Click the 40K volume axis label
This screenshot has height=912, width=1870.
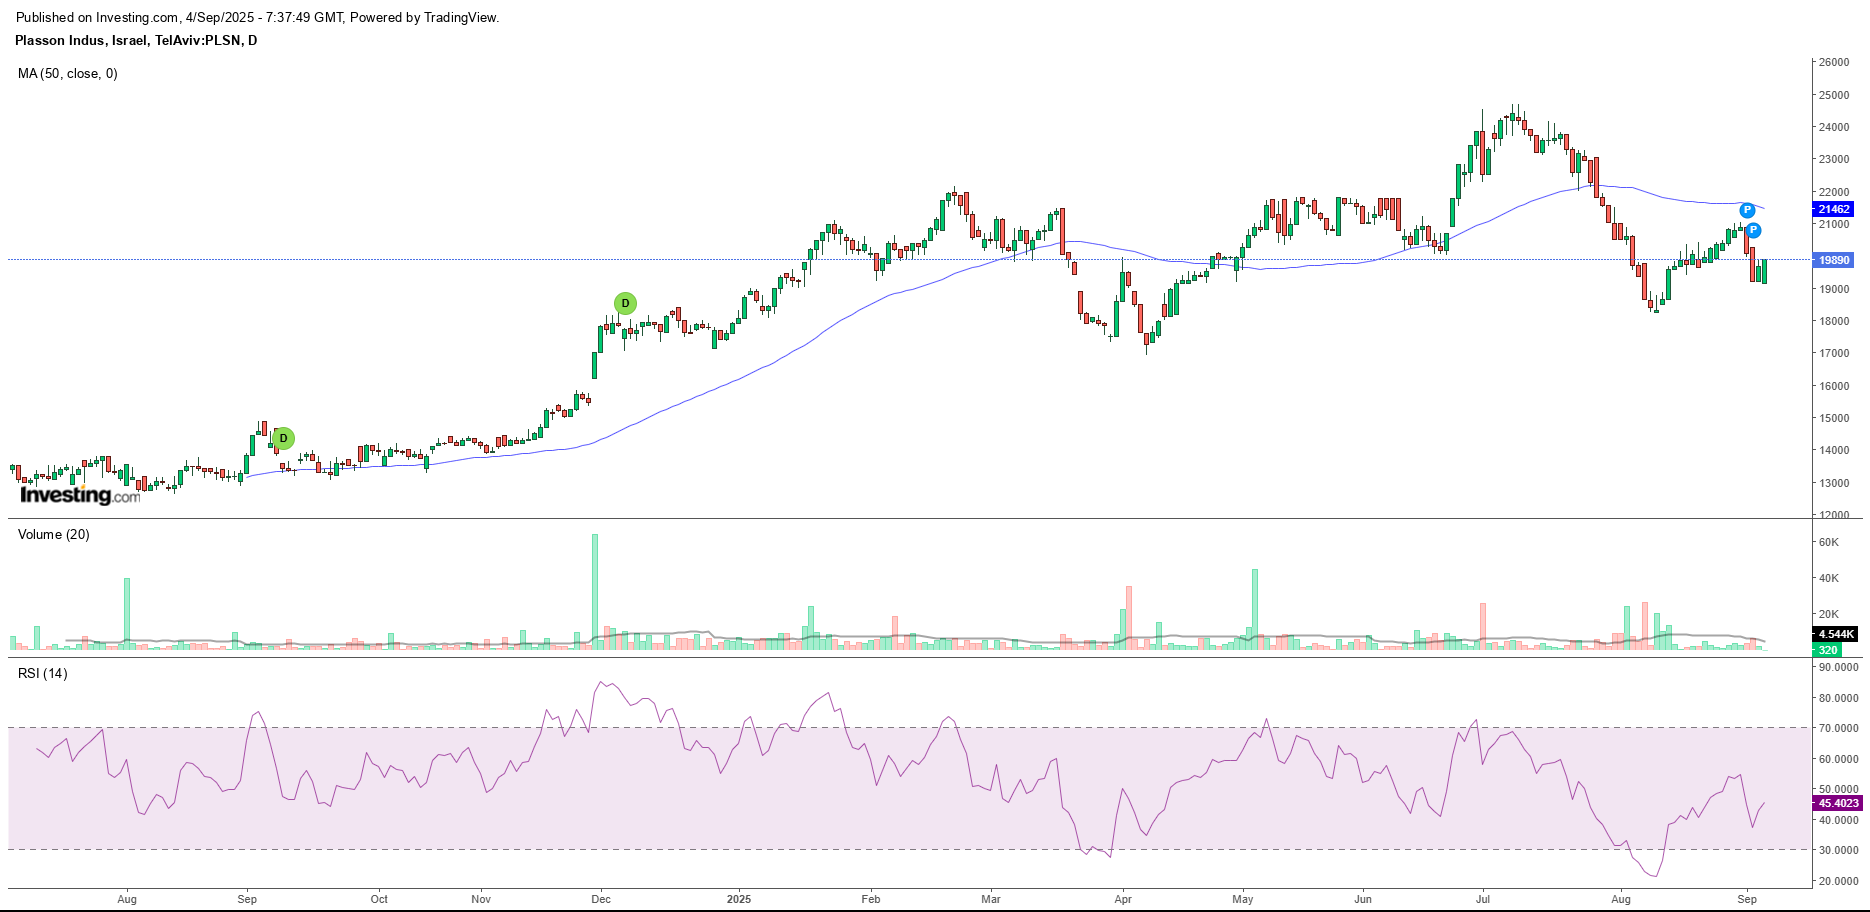1829,578
